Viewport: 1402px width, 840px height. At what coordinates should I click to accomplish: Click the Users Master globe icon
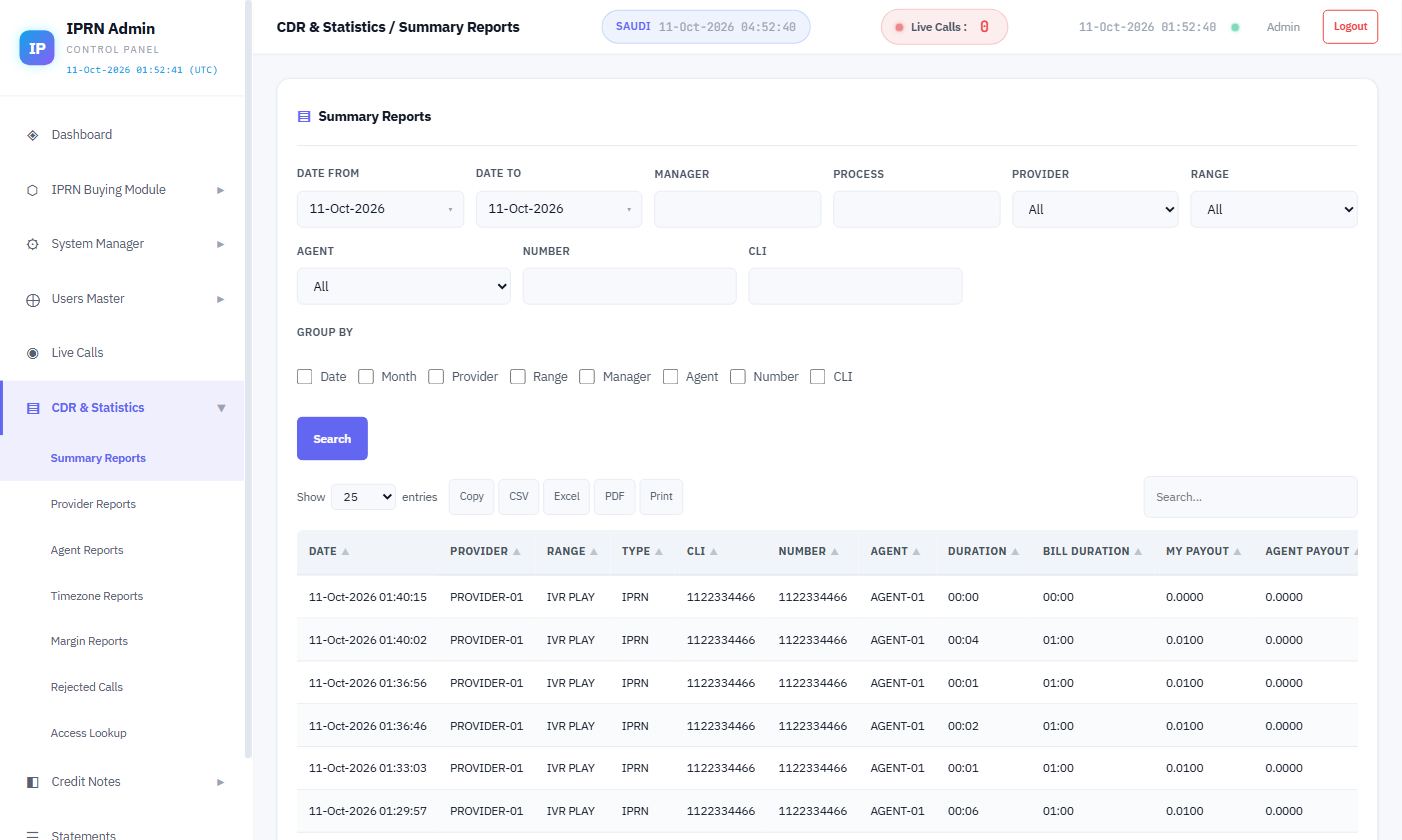pos(32,299)
